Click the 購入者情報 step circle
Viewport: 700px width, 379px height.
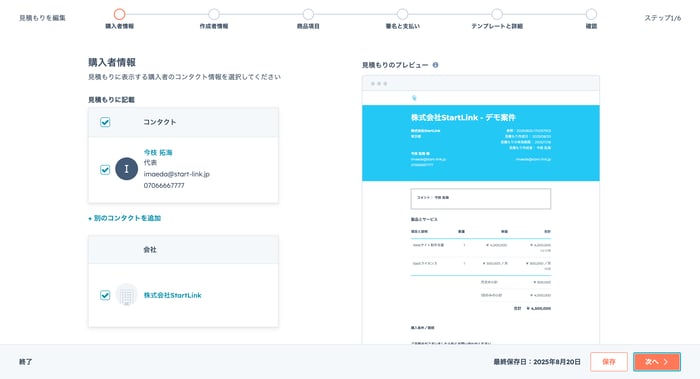tap(119, 14)
